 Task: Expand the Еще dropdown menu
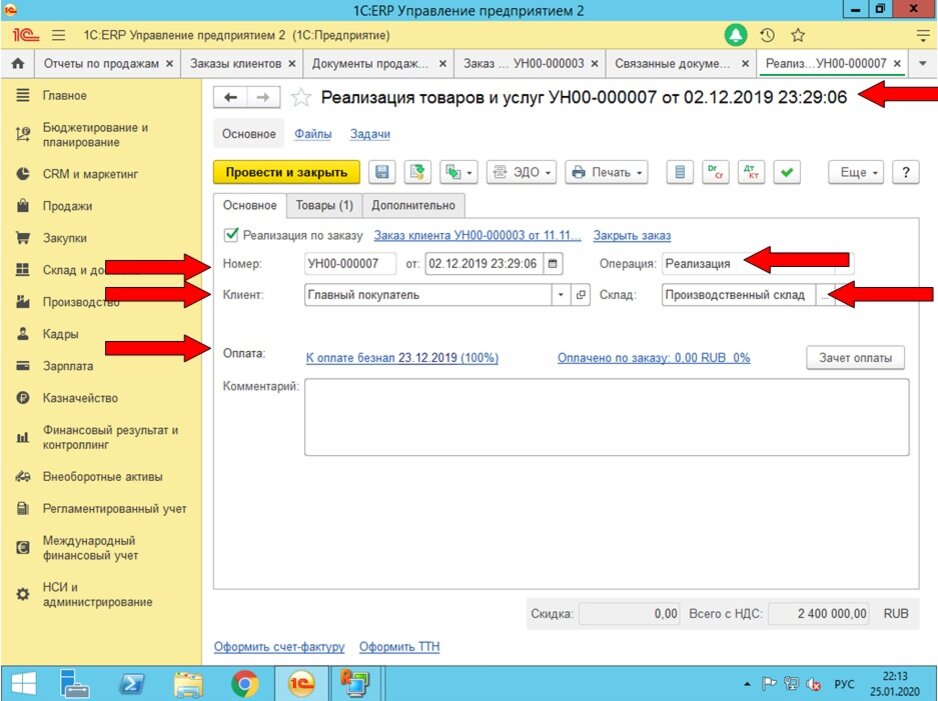point(857,172)
